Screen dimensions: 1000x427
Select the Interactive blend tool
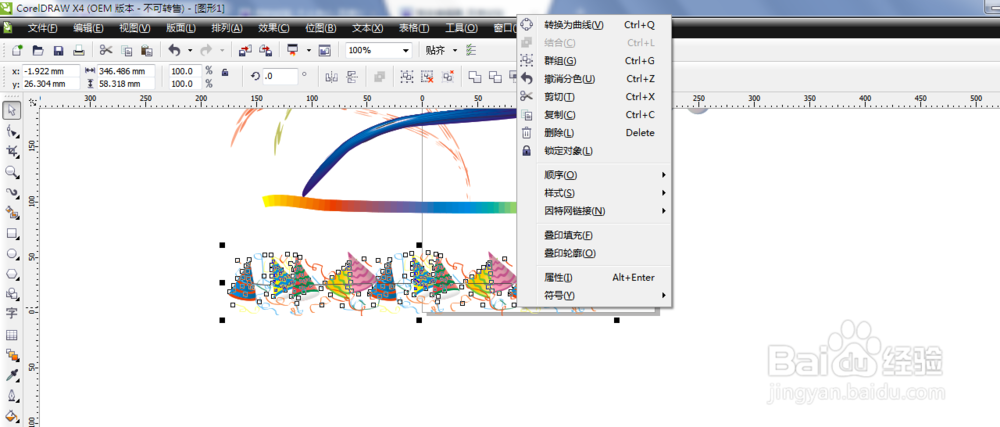point(11,355)
